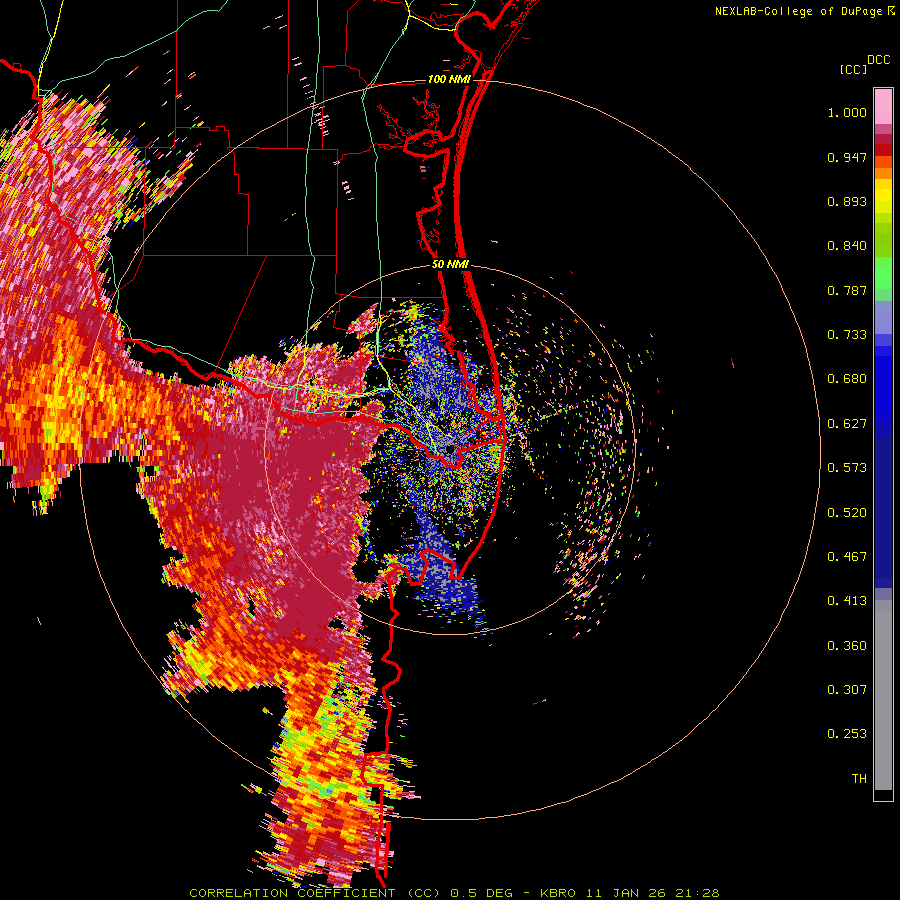Image resolution: width=900 pixels, height=900 pixels.
Task: Click the 0.840 color scale value
Action: pyautogui.click(x=847, y=246)
